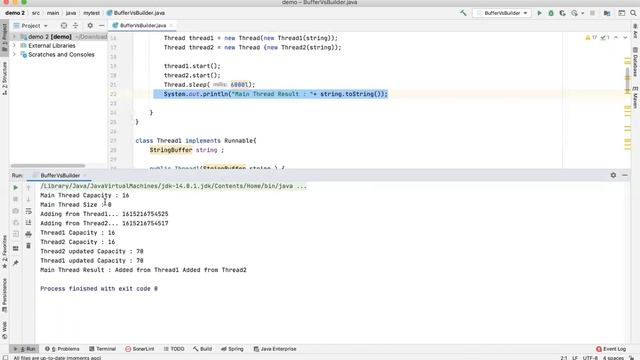The image size is (640, 360).
Task: Open the Spring tool window
Action: [x=232, y=349]
